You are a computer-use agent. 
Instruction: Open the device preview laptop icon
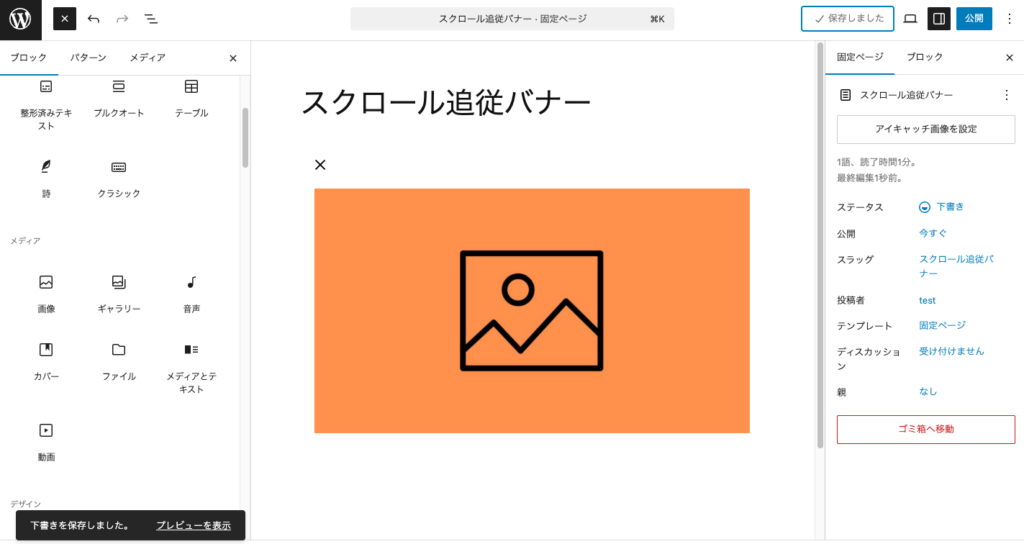click(910, 19)
